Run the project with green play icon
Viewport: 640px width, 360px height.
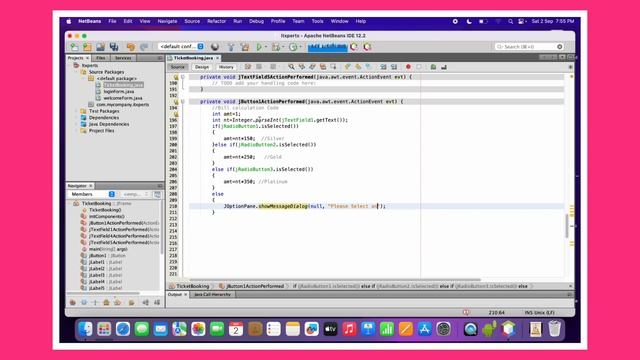pyautogui.click(x=259, y=47)
